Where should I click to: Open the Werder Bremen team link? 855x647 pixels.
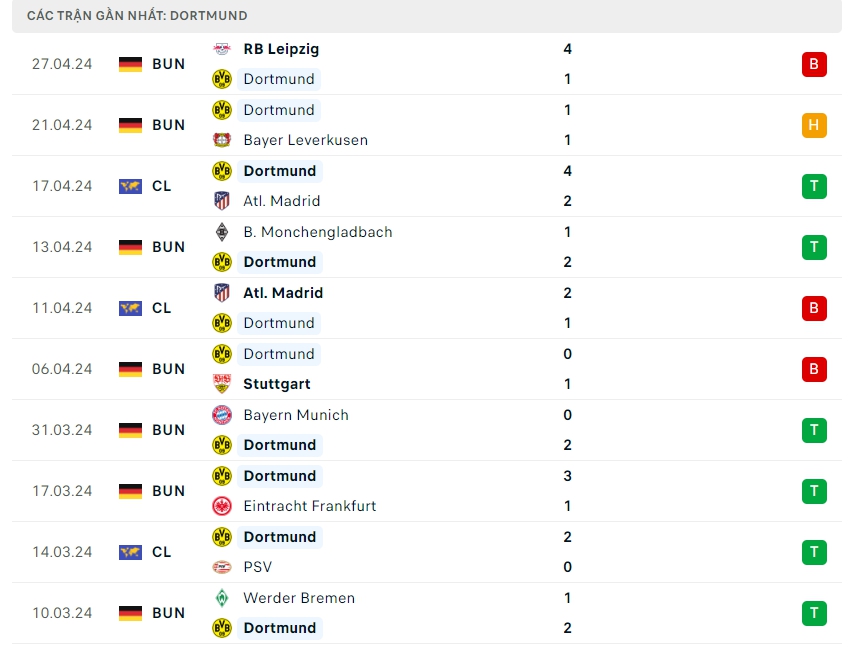299,598
